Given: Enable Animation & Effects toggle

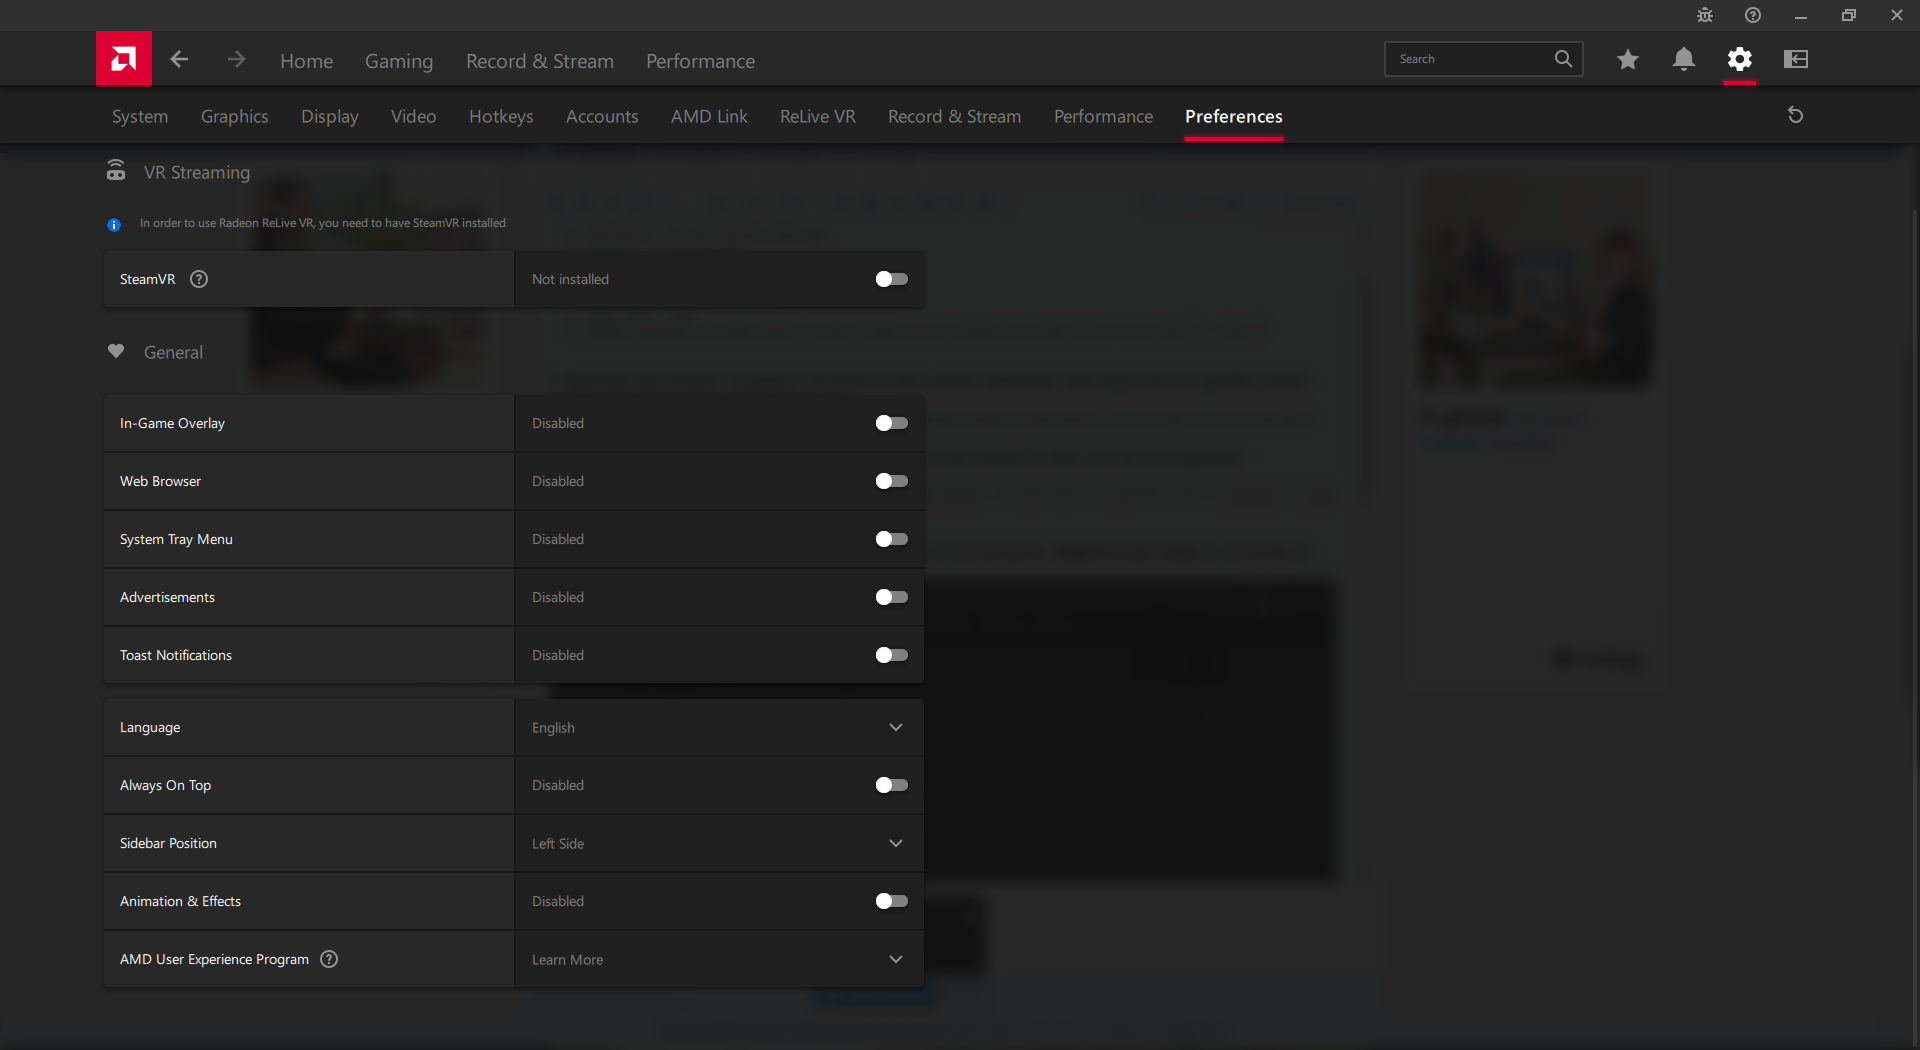Looking at the screenshot, I should [x=891, y=901].
